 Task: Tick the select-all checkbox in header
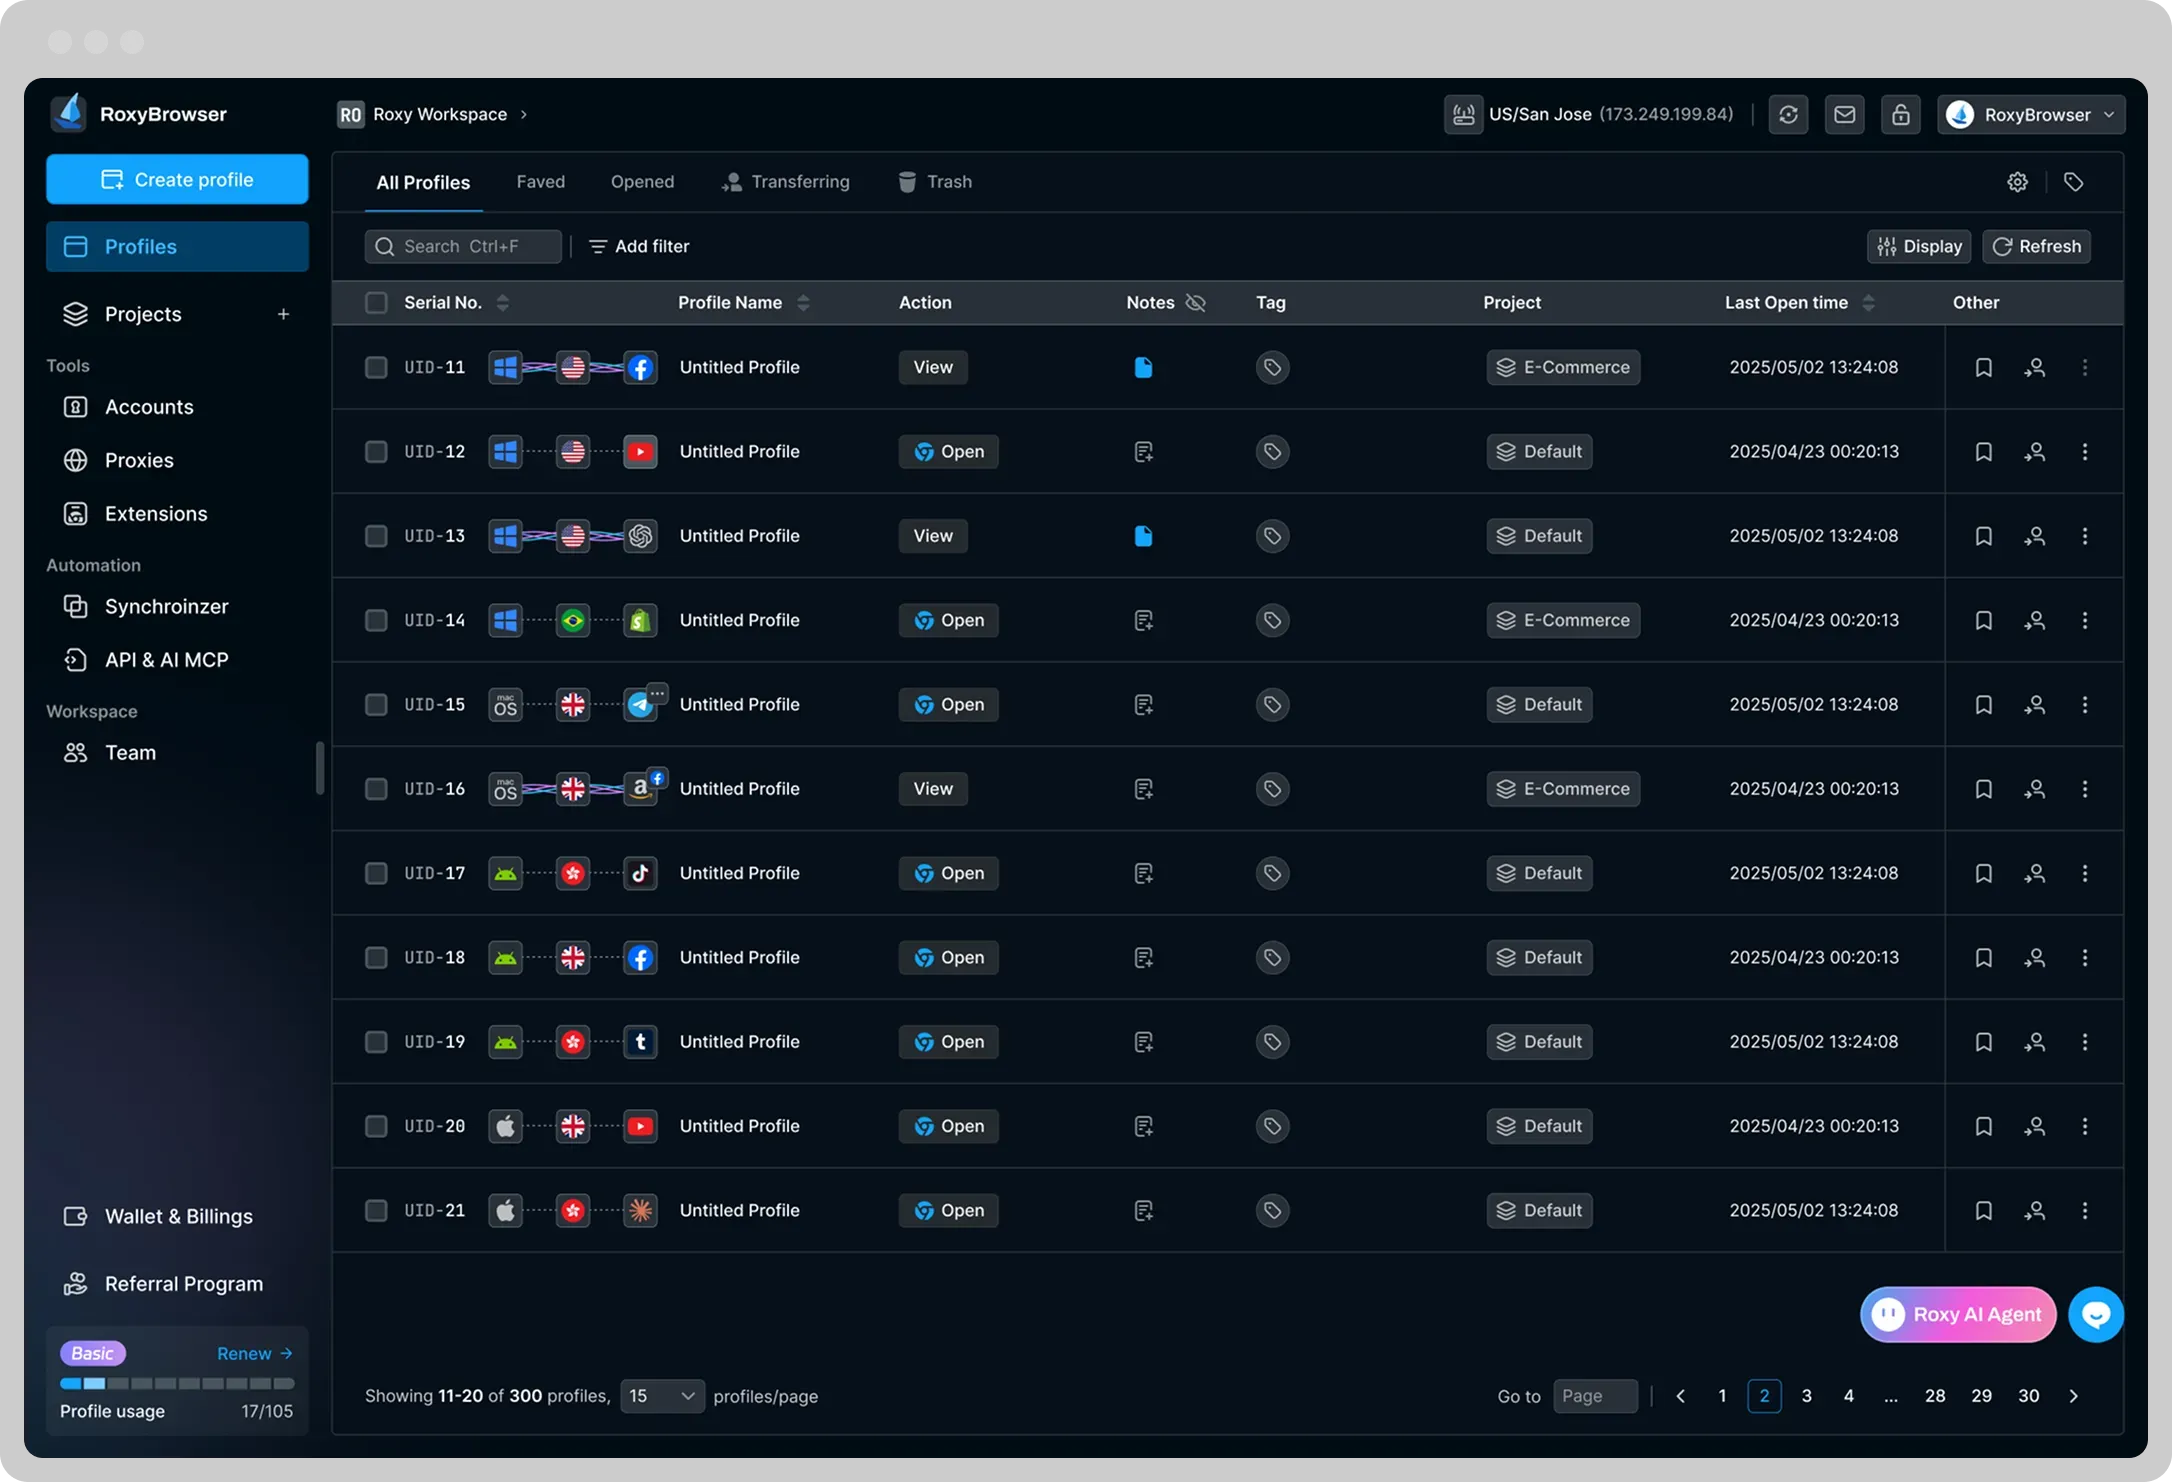point(376,303)
